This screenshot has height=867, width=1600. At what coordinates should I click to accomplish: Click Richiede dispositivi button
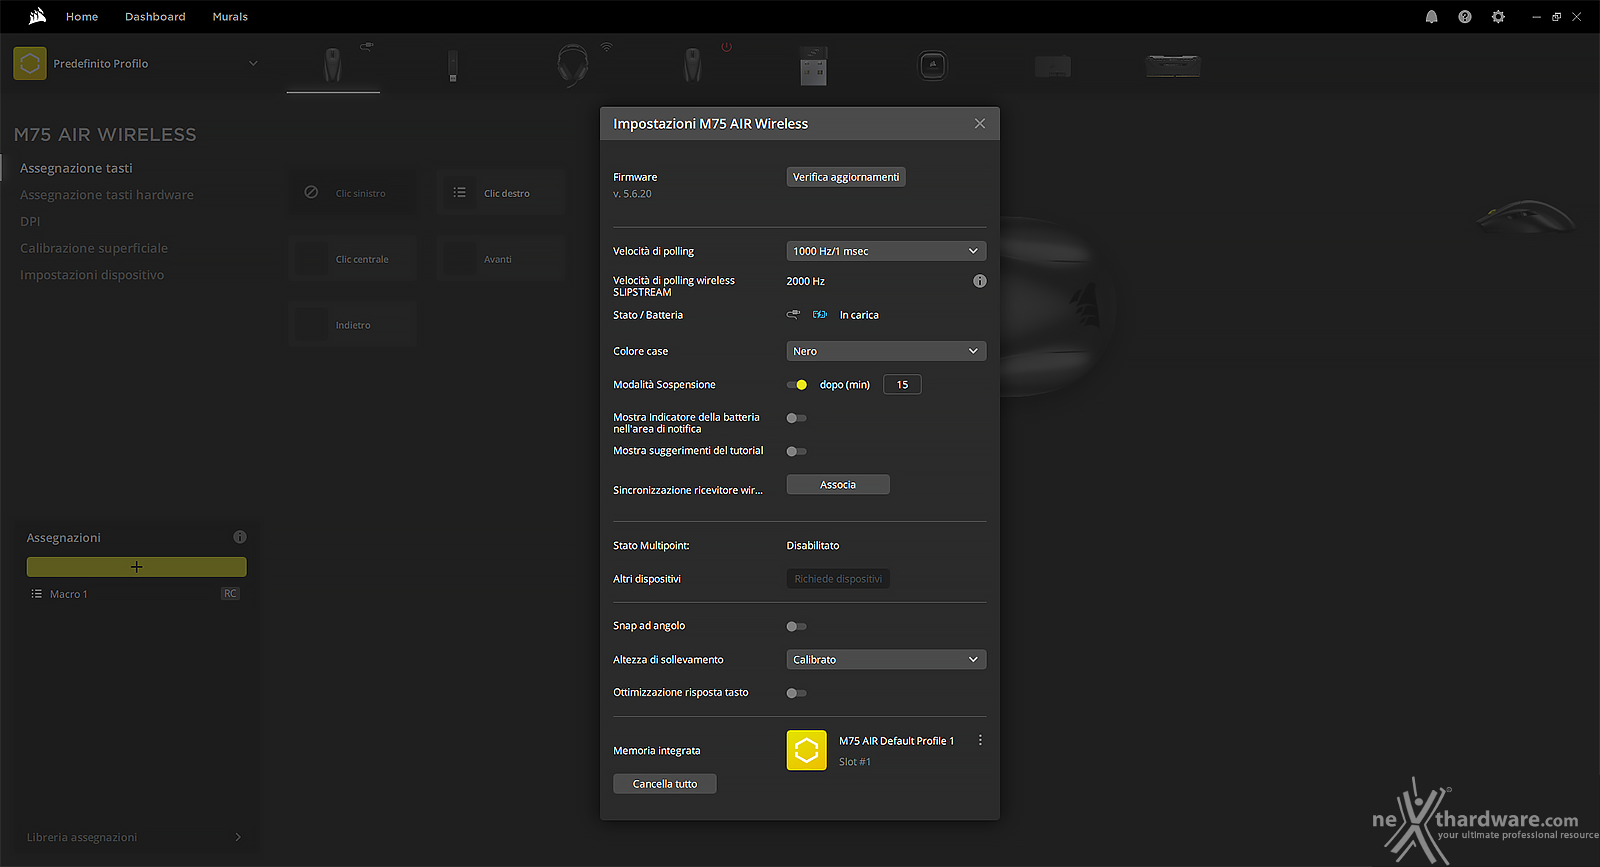838,579
